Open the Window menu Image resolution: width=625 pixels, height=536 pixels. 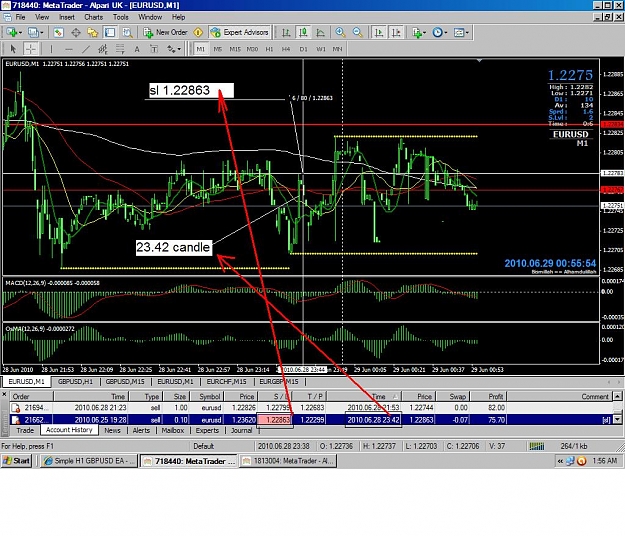[x=150, y=17]
